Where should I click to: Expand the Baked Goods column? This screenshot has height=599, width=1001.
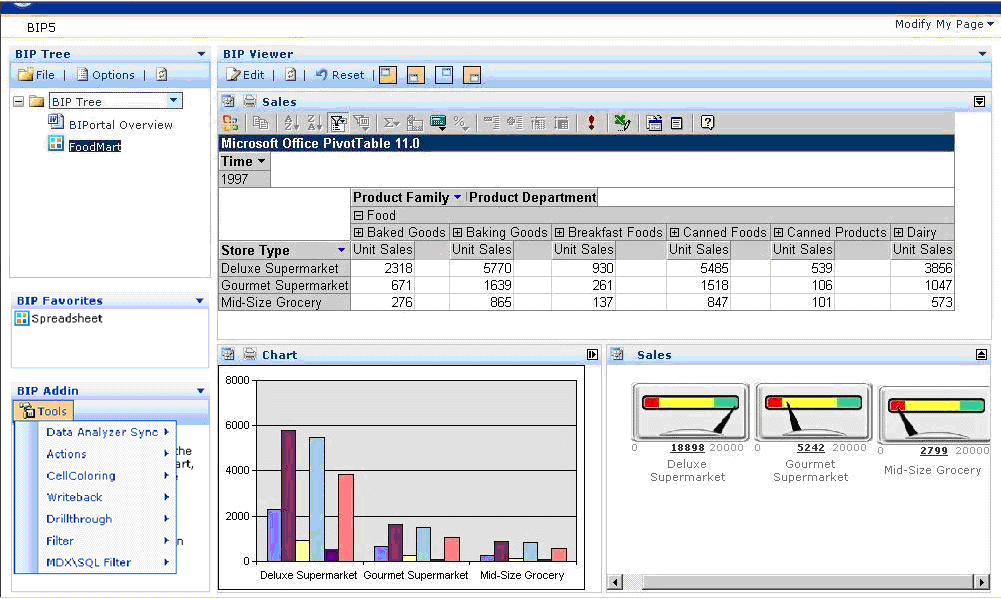pos(358,232)
